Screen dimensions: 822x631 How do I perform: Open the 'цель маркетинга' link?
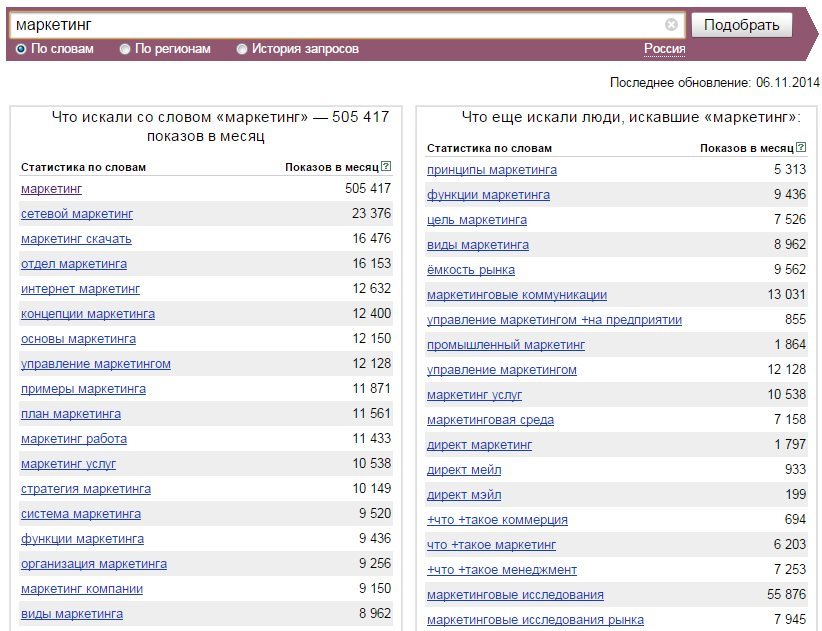pyautogui.click(x=477, y=220)
